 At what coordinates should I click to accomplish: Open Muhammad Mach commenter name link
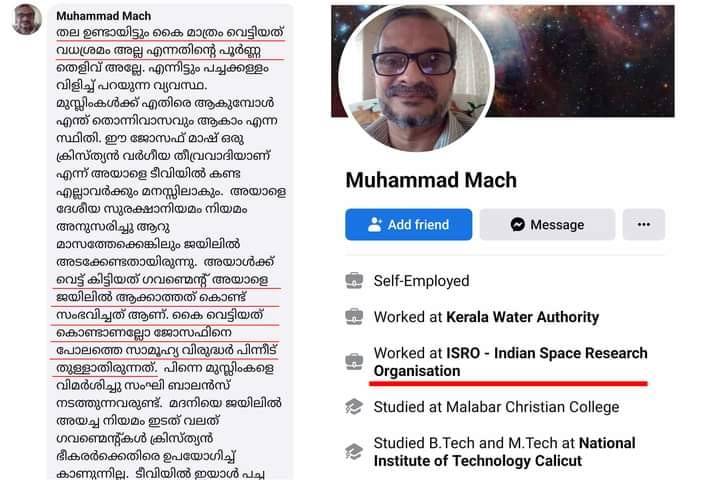pyautogui.click(x=104, y=16)
